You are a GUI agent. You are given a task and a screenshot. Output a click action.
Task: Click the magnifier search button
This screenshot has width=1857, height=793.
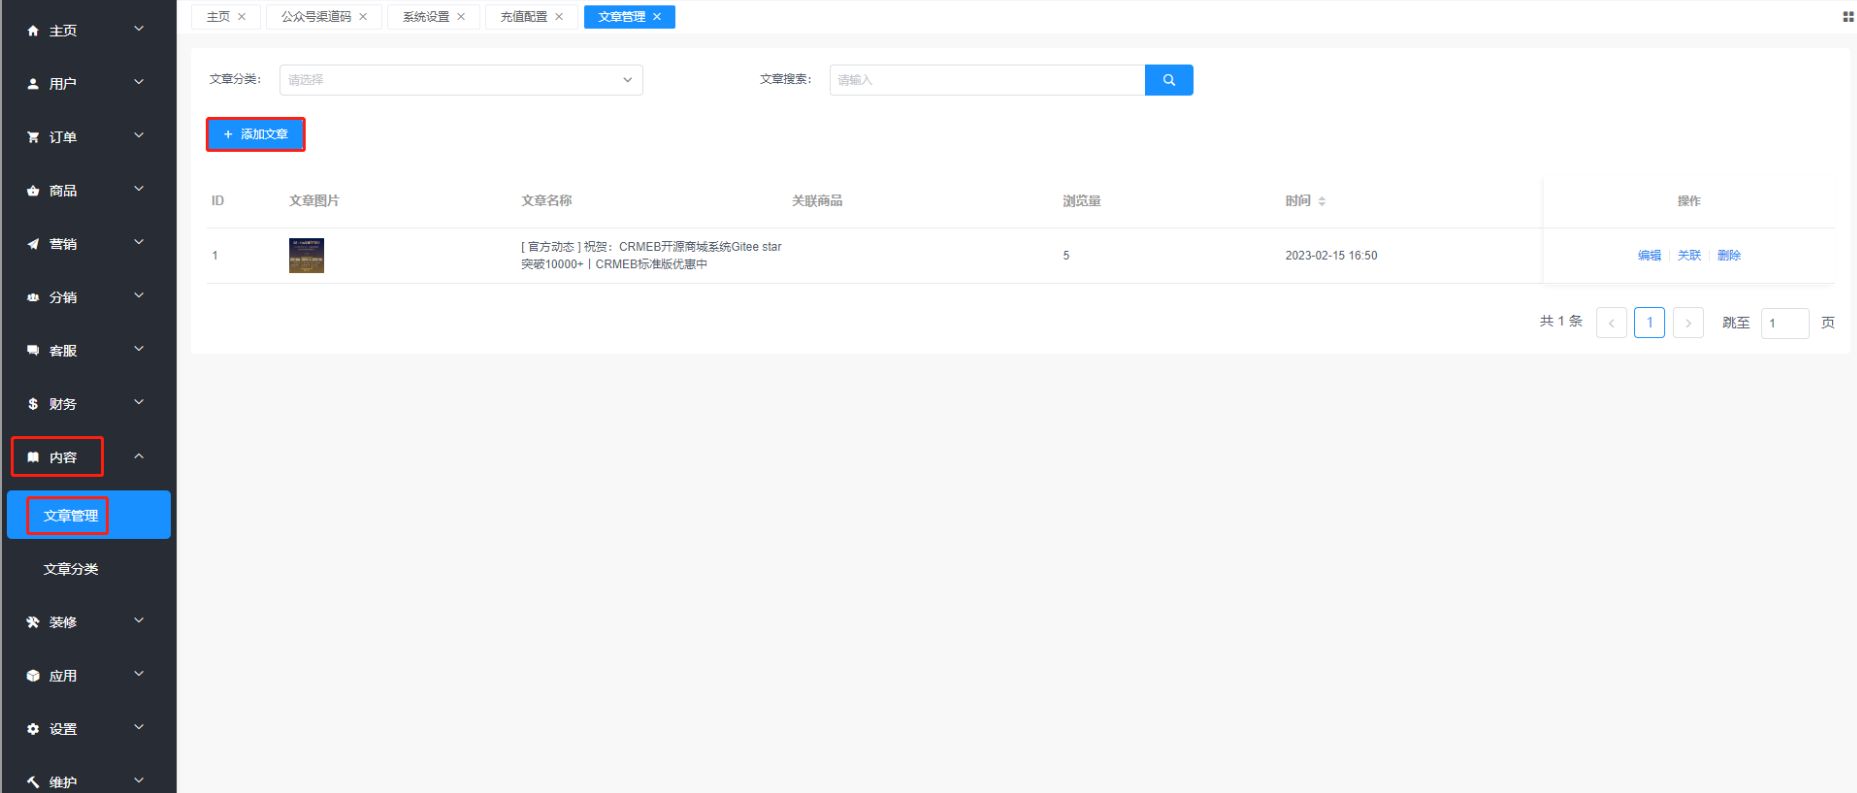coord(1168,80)
